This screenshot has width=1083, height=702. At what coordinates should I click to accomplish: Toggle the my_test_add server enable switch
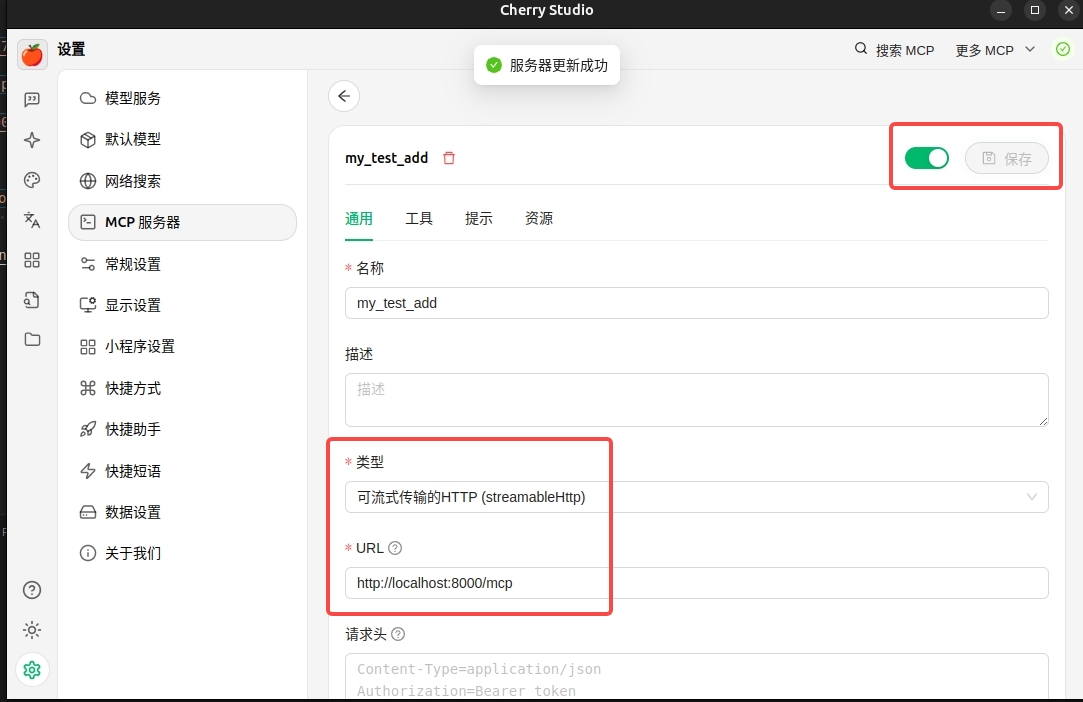926,158
